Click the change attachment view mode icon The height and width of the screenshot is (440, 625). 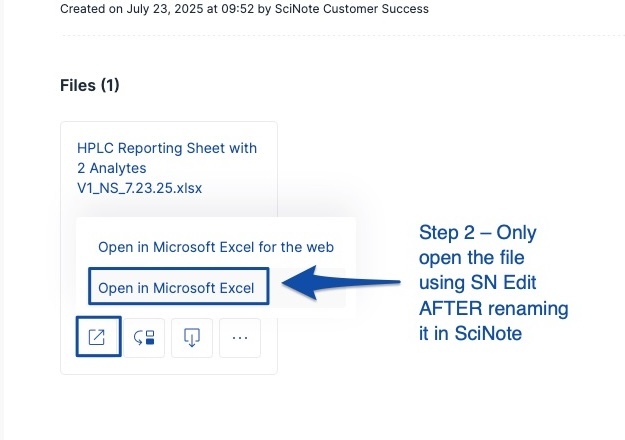[143, 337]
